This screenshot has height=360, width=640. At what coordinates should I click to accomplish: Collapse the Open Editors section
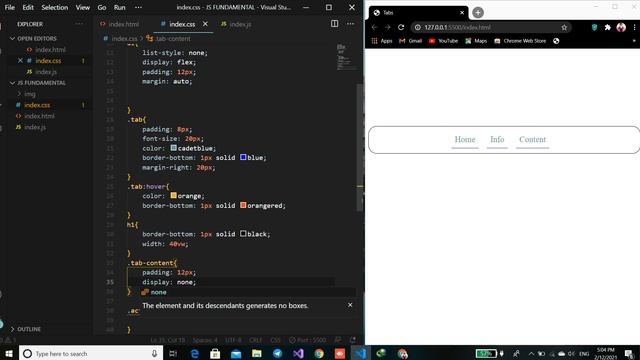pyautogui.click(x=37, y=38)
